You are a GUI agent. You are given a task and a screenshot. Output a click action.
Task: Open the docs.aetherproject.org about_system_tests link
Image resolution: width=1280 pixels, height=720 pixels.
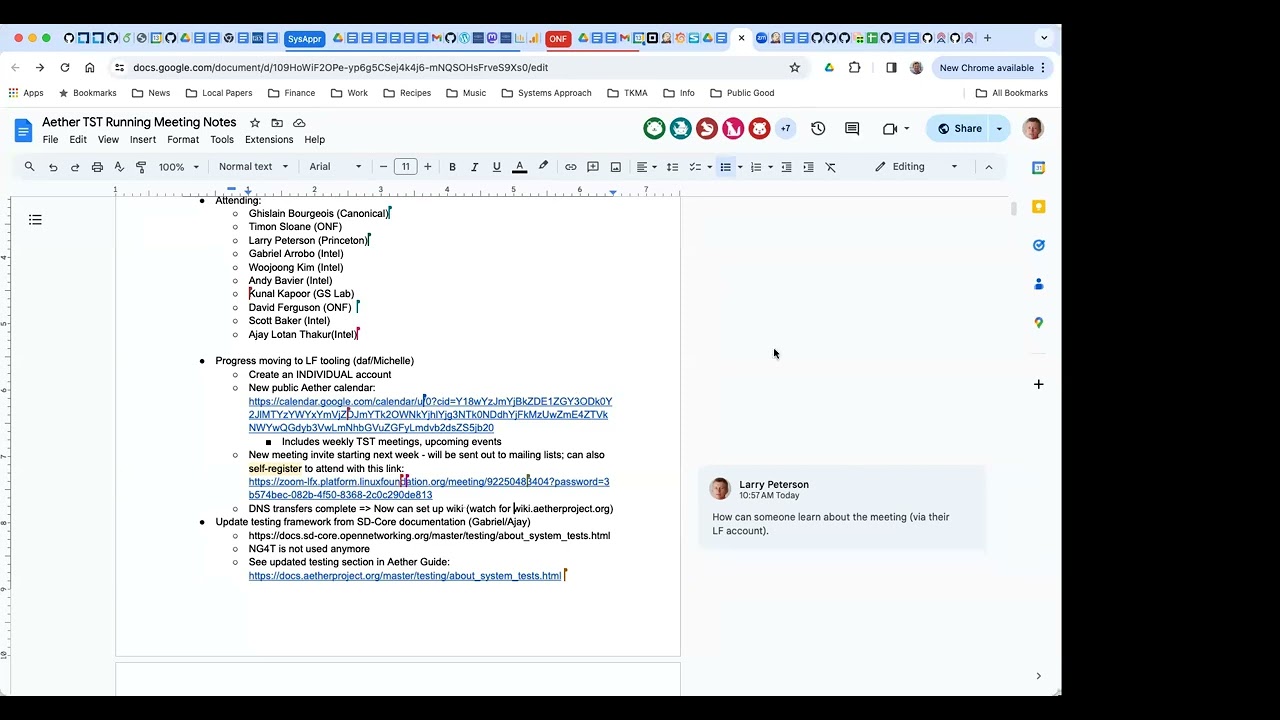coord(405,576)
